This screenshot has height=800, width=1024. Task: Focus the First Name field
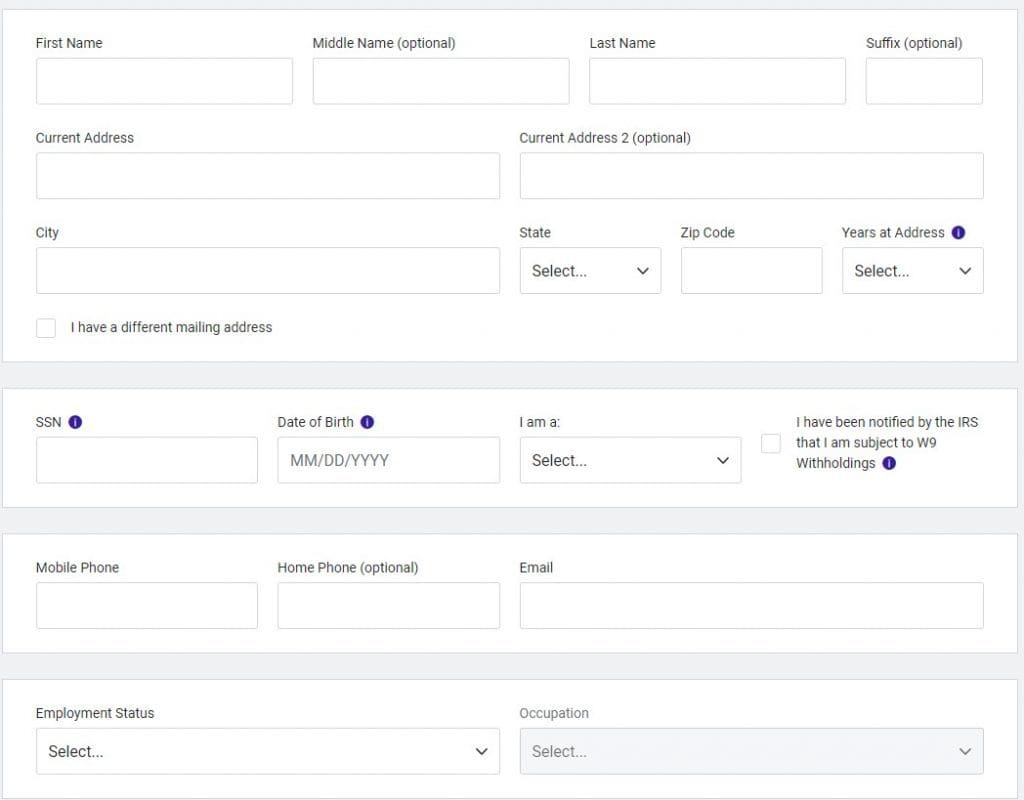click(164, 81)
